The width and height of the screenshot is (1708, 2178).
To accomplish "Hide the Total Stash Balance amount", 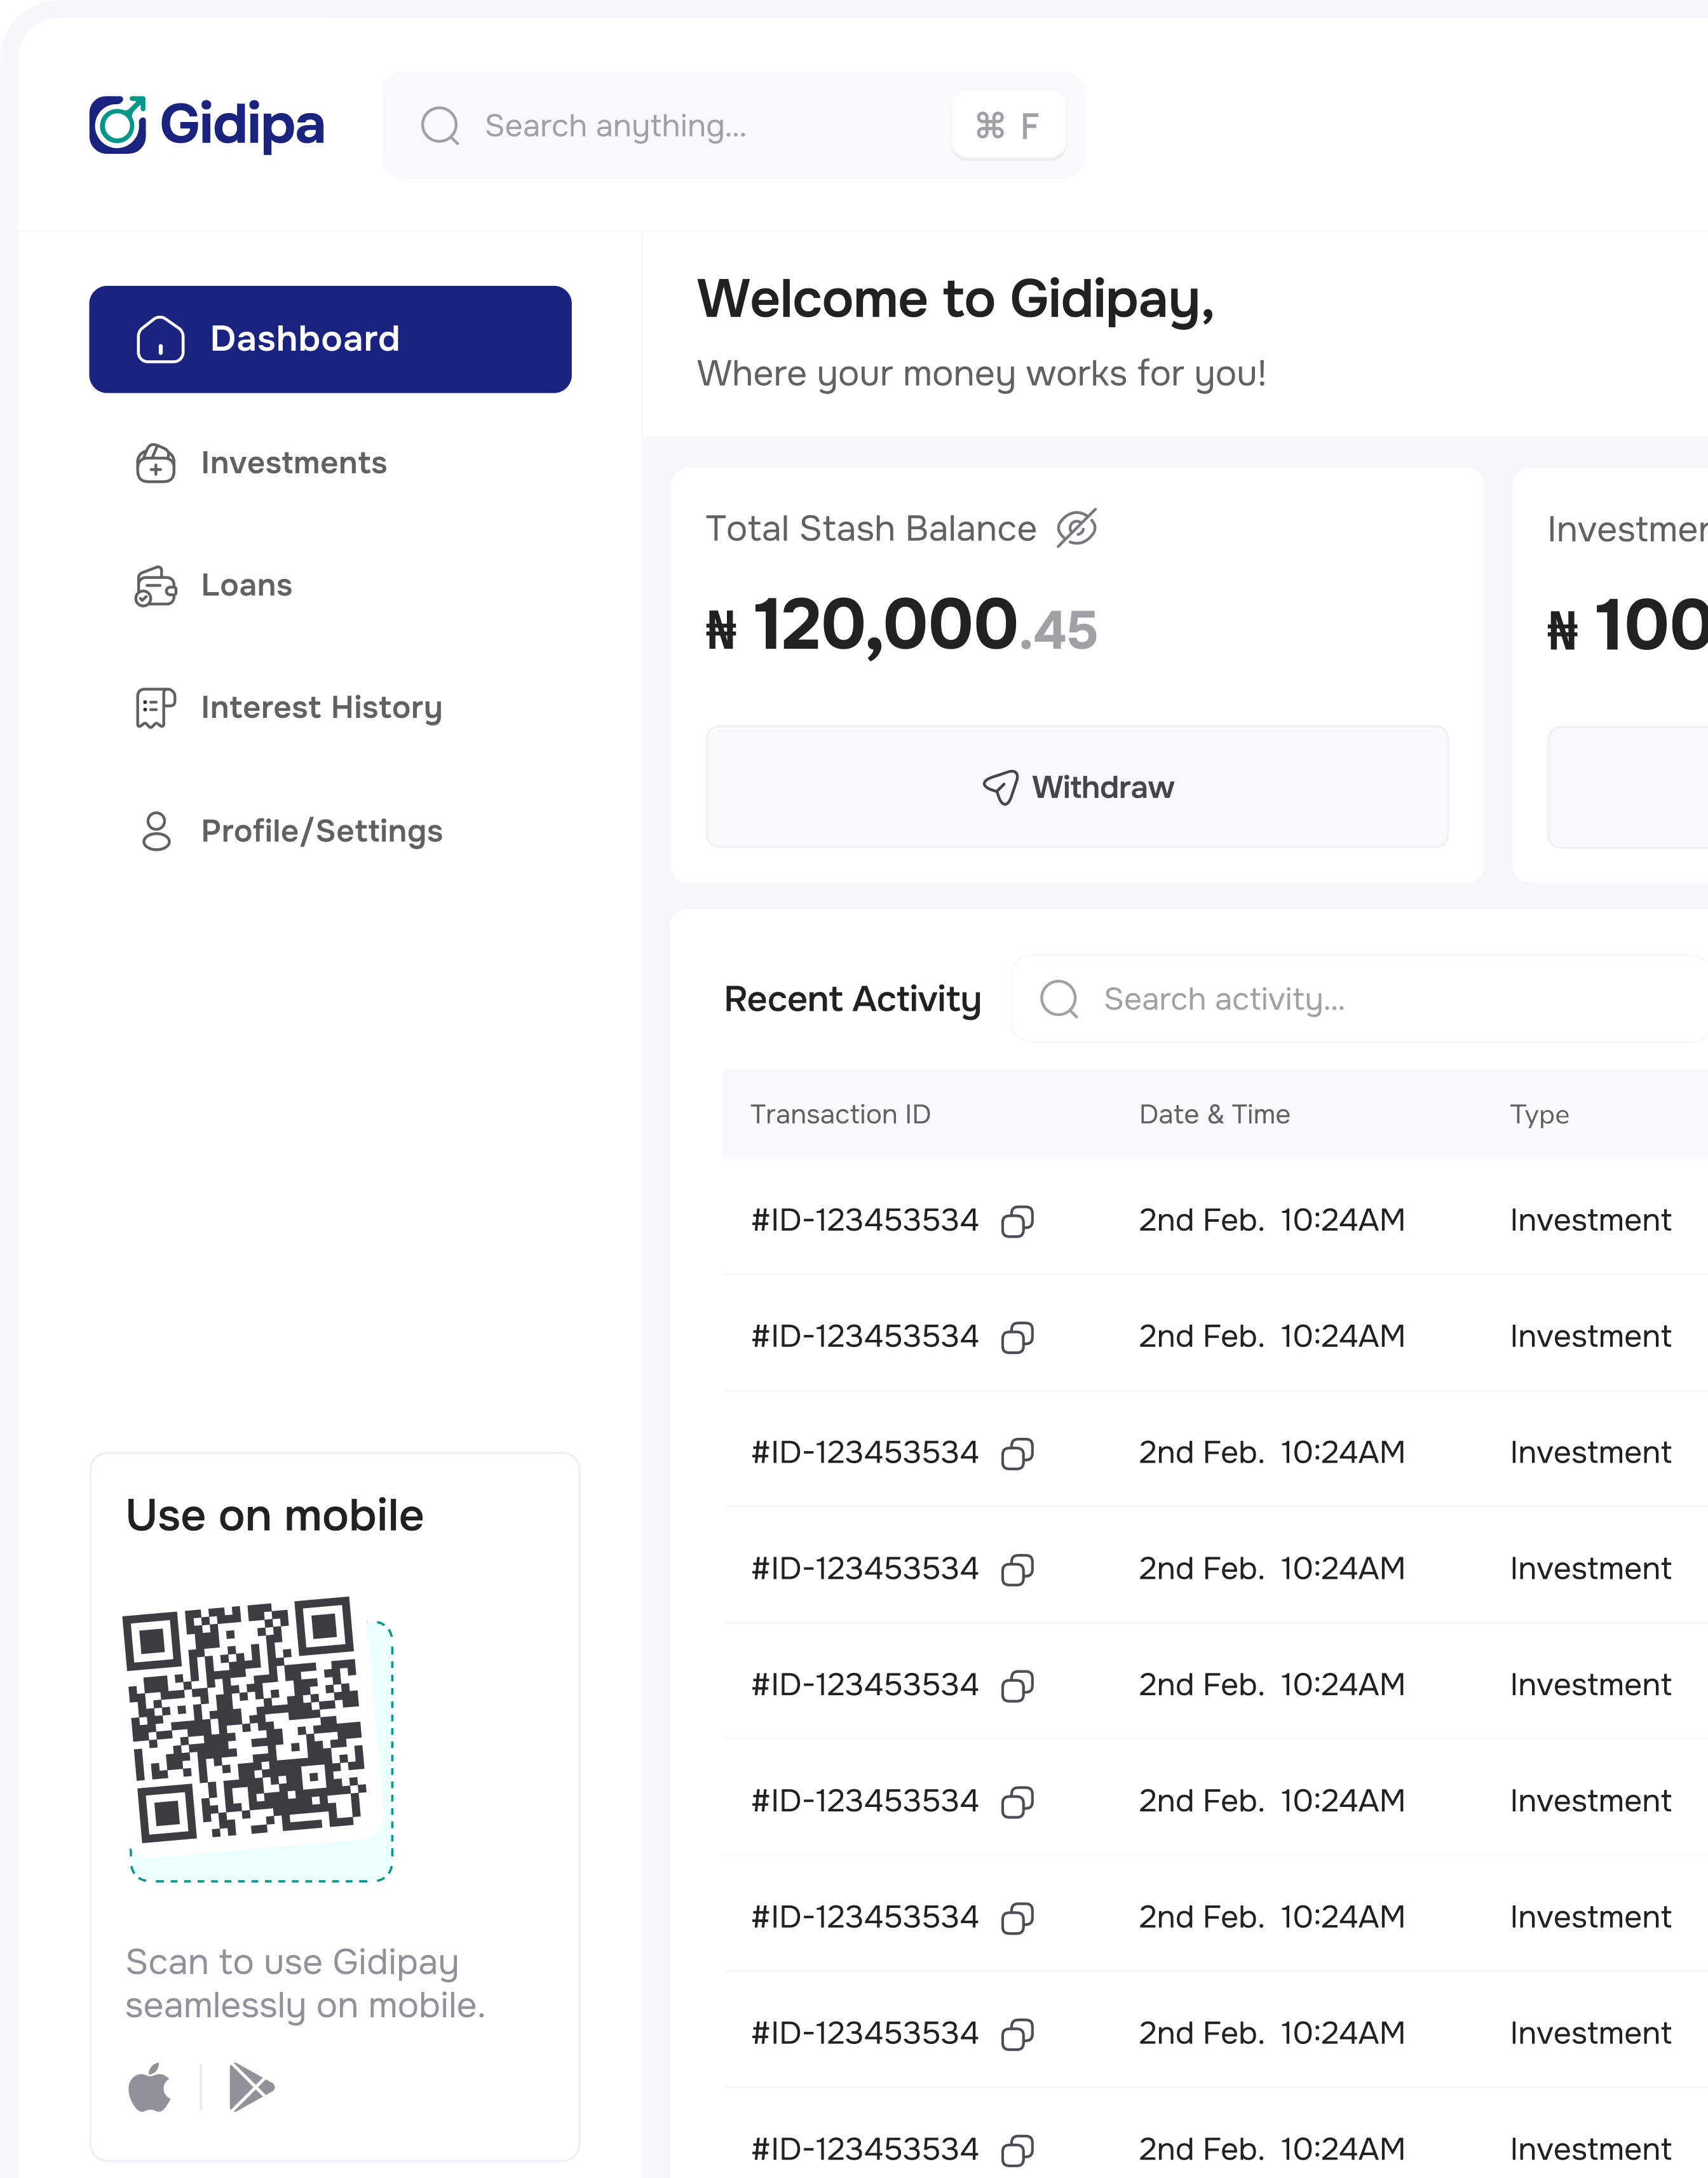I will click(1077, 528).
